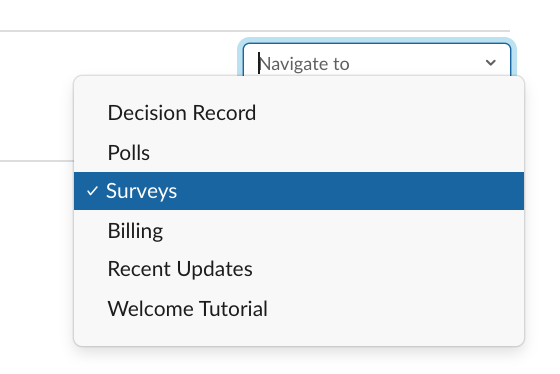
Task: Go to the Polls page option
Action: (x=299, y=153)
